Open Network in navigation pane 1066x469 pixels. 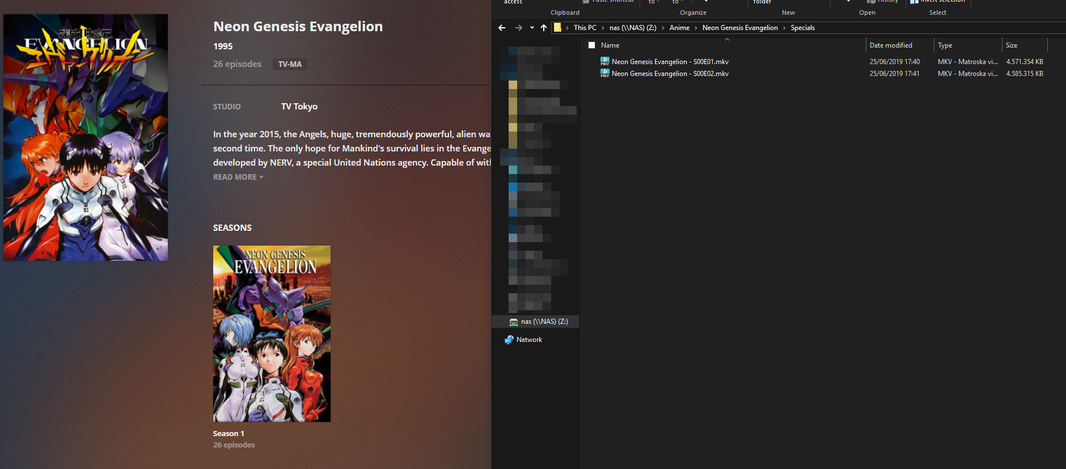pos(529,339)
